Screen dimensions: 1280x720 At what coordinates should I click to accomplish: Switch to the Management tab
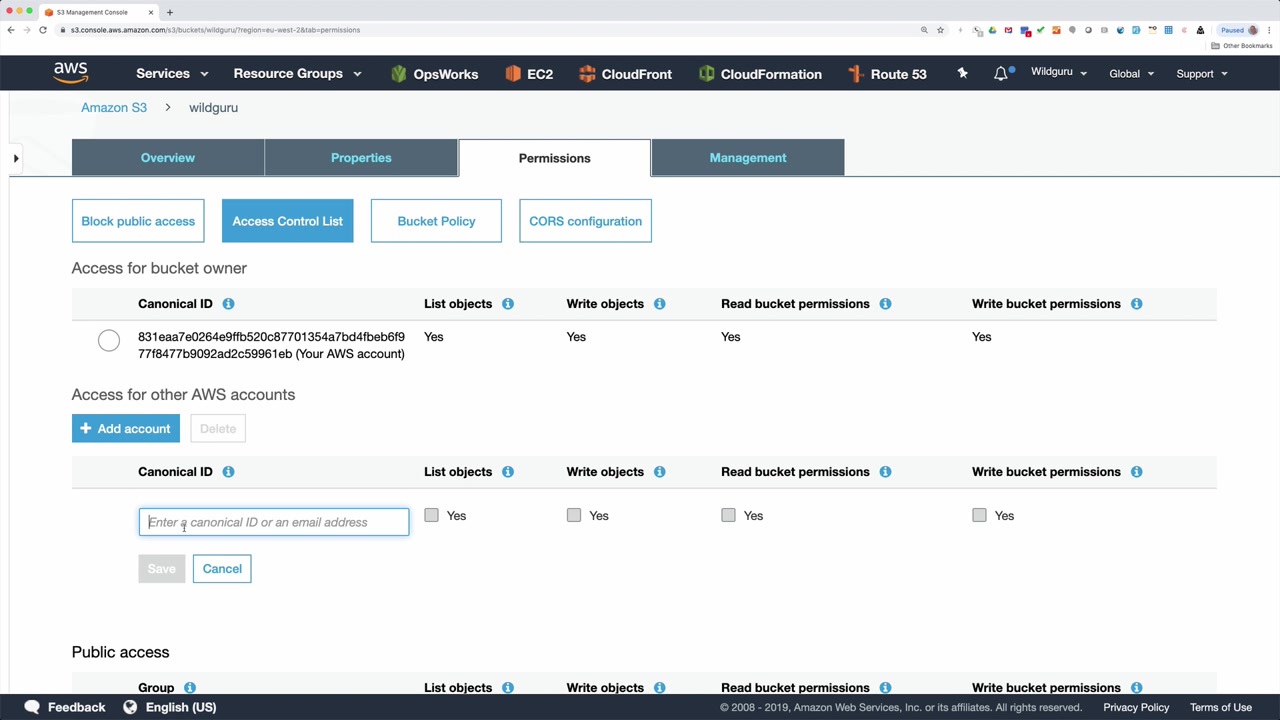pos(748,158)
